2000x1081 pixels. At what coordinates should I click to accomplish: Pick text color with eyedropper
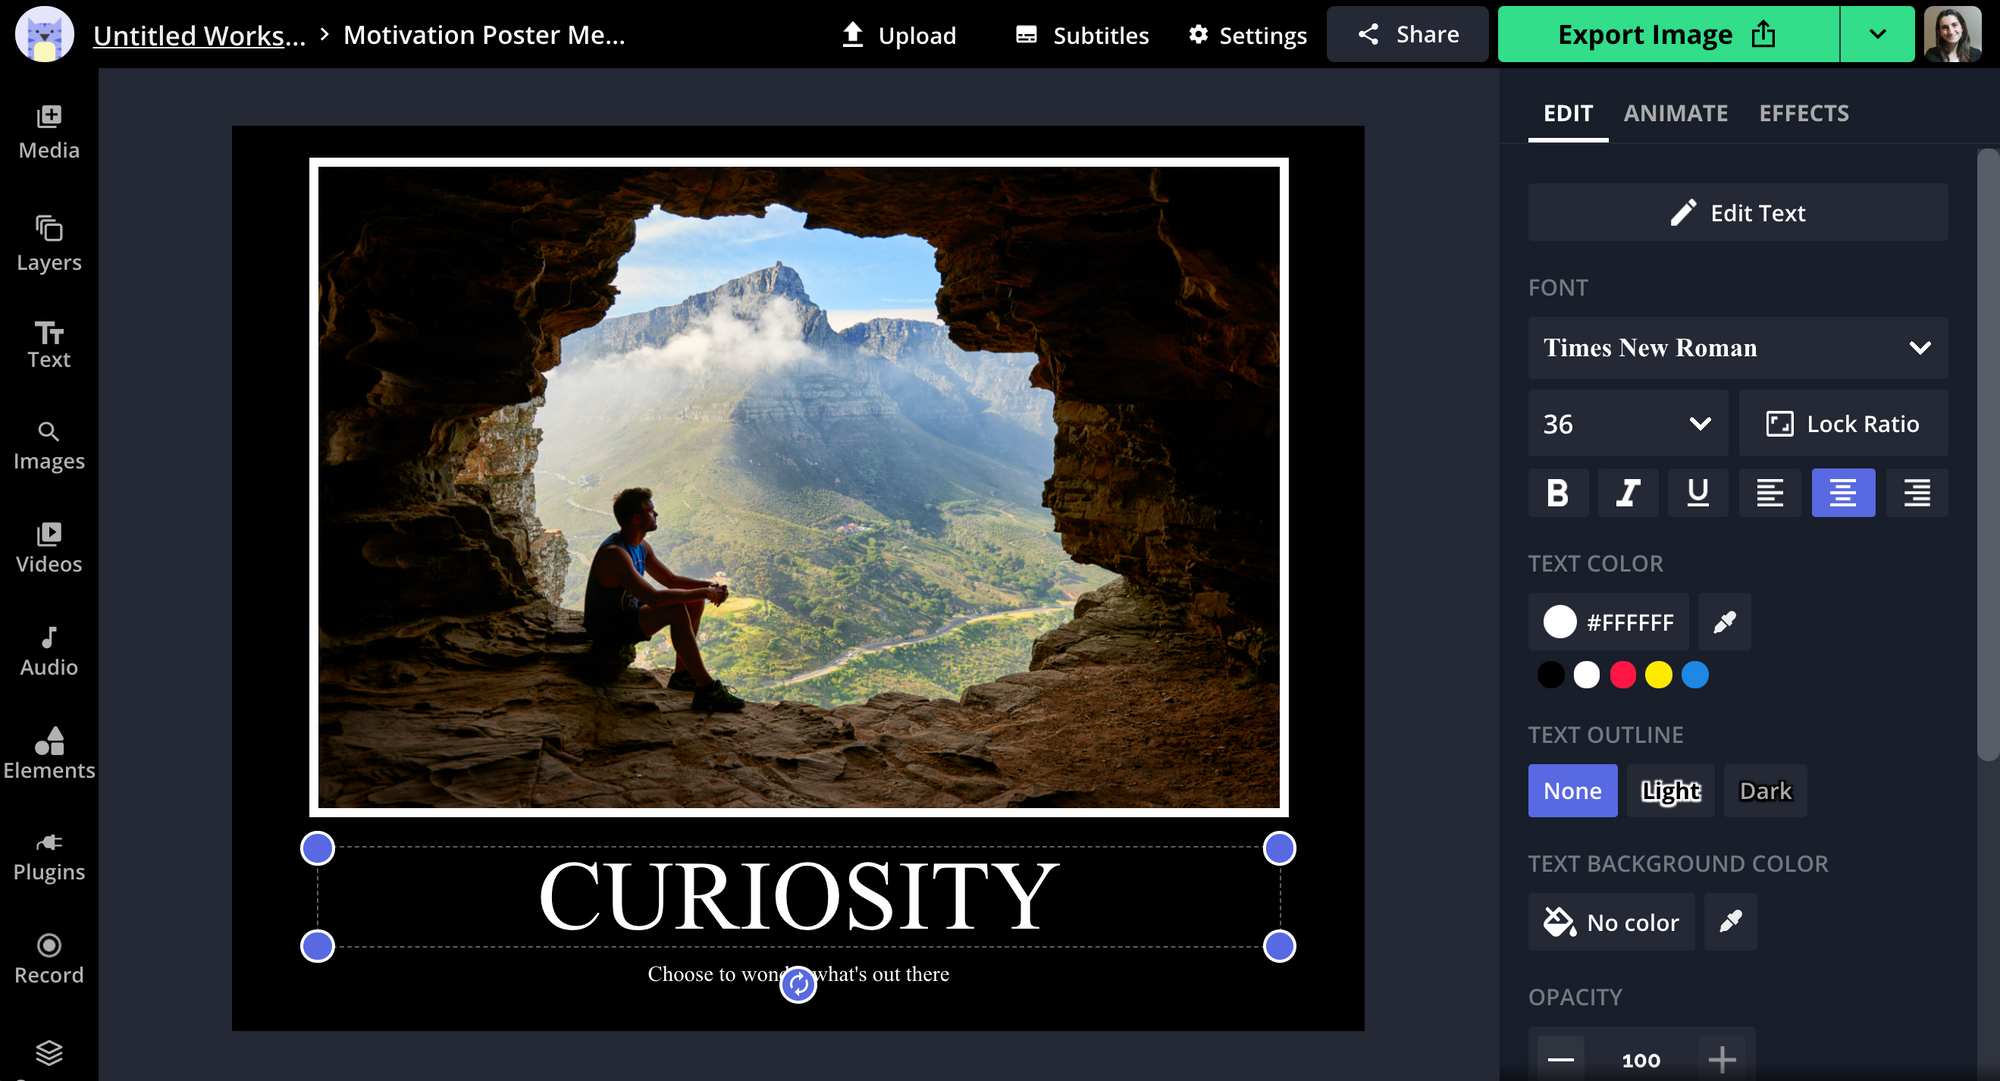pos(1724,622)
